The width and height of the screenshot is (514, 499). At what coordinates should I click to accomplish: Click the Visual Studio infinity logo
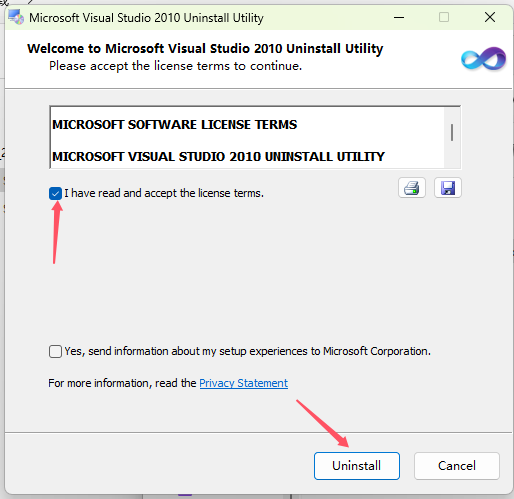483,58
